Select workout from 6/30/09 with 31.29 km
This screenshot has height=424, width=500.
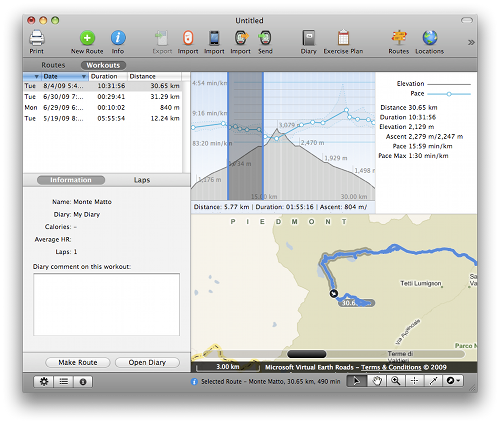pyautogui.click(x=102, y=97)
